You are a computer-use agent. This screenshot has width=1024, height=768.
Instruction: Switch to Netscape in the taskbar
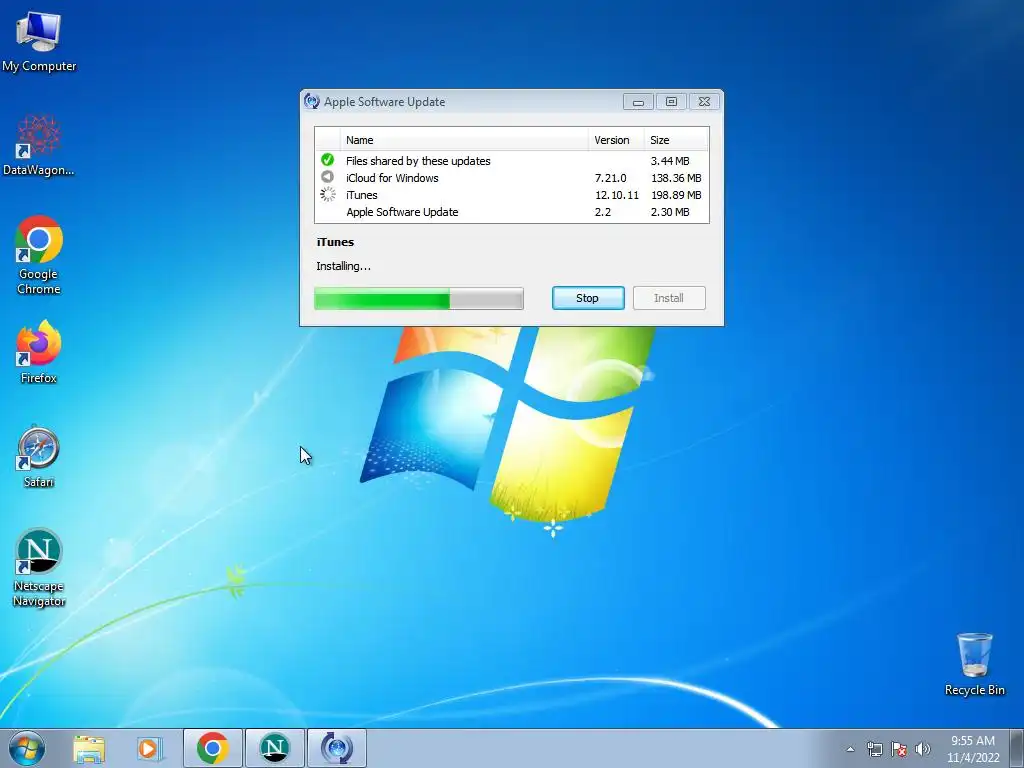pos(274,748)
